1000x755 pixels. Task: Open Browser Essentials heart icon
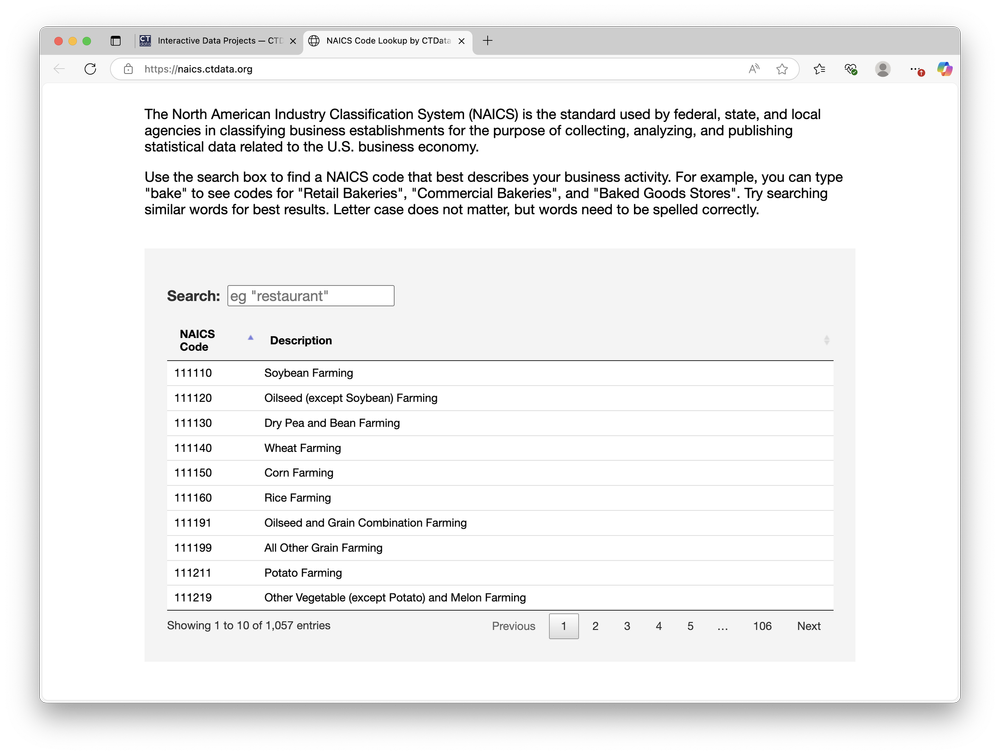851,69
